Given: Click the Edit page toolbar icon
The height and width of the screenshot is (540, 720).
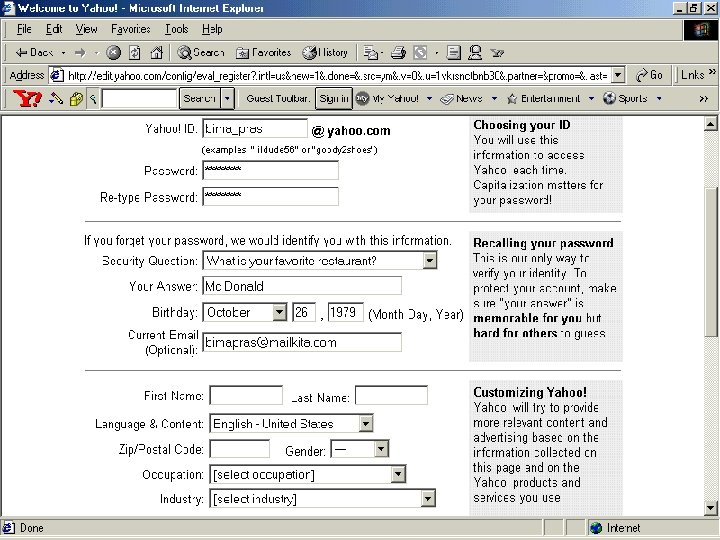Looking at the screenshot, I should pos(420,53).
